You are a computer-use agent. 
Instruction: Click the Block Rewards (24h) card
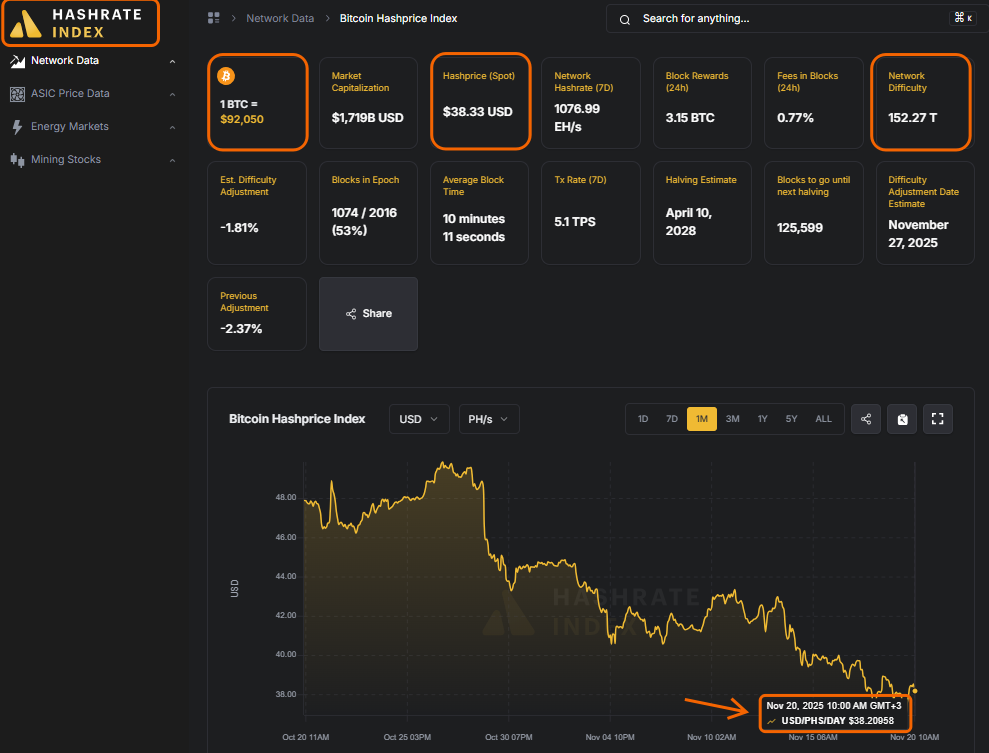[x=702, y=103]
